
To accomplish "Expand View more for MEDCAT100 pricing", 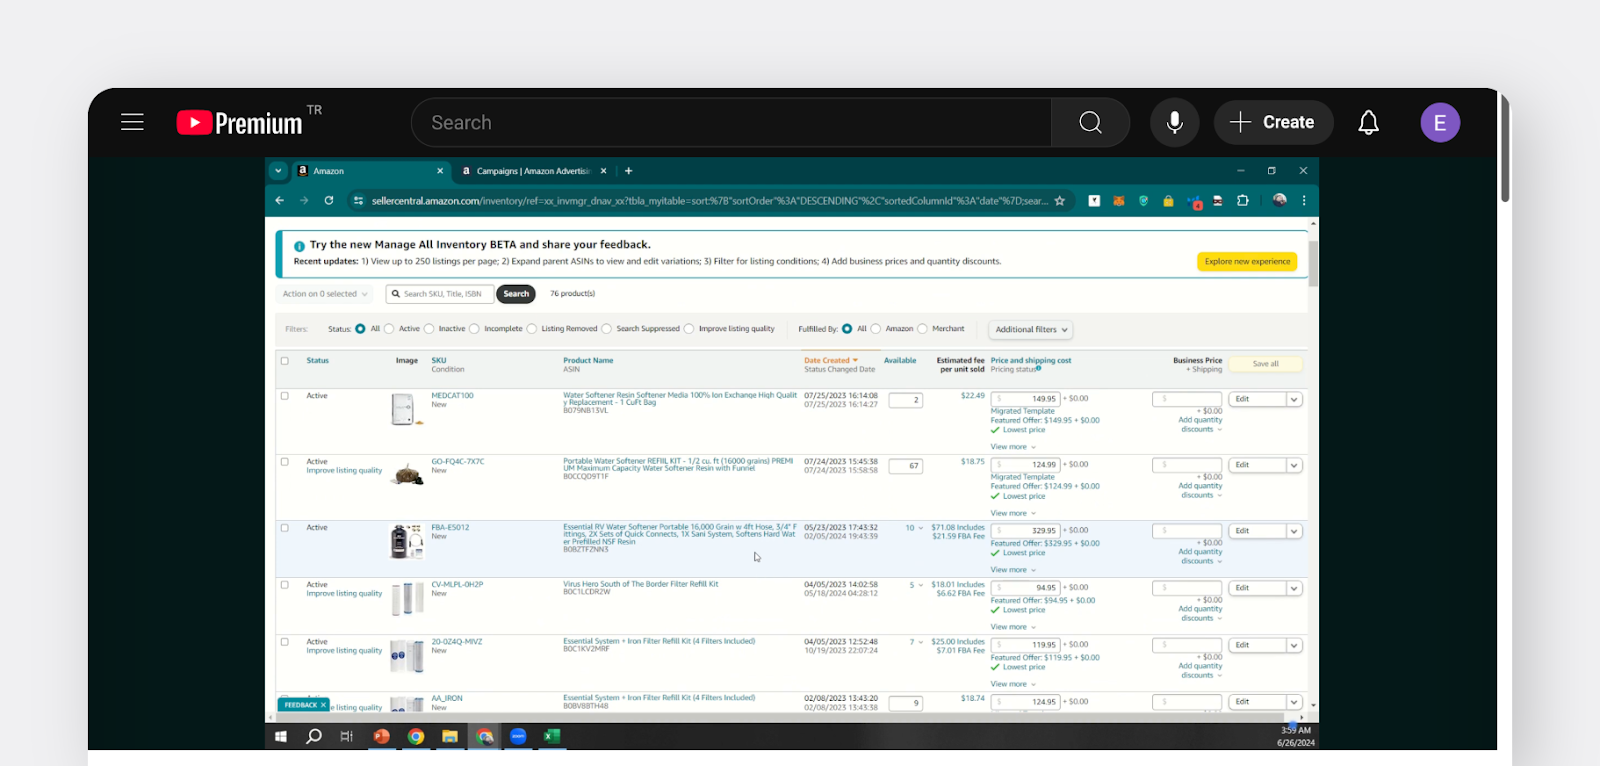I will coord(1013,447).
